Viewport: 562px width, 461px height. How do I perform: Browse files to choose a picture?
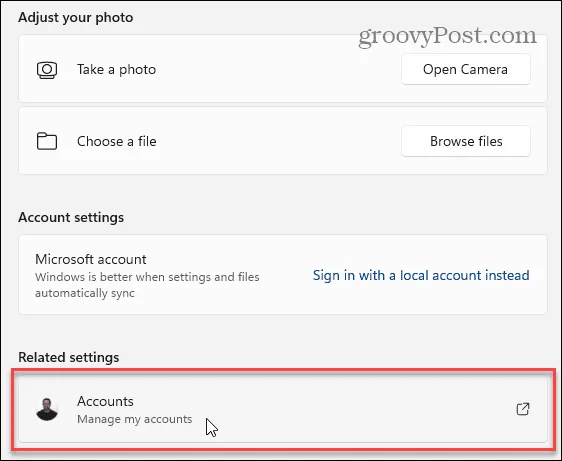pyautogui.click(x=466, y=141)
